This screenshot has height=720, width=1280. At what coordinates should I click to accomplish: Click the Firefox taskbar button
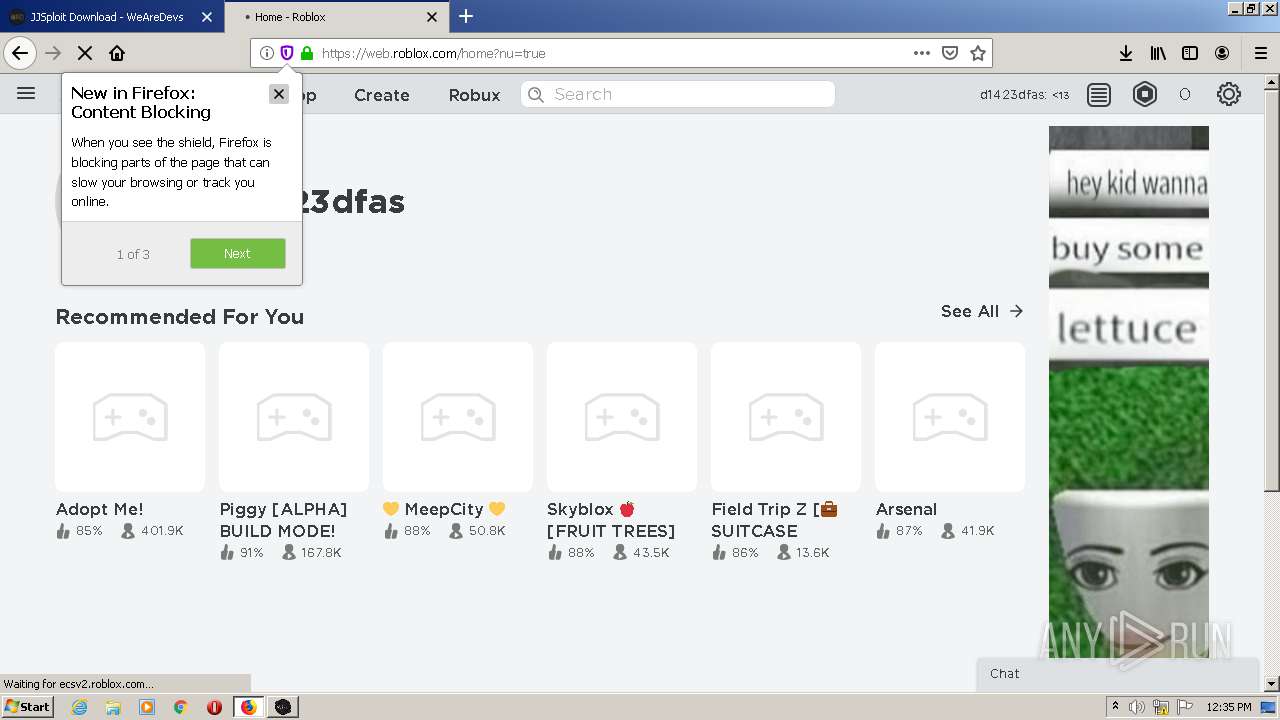tap(249, 707)
